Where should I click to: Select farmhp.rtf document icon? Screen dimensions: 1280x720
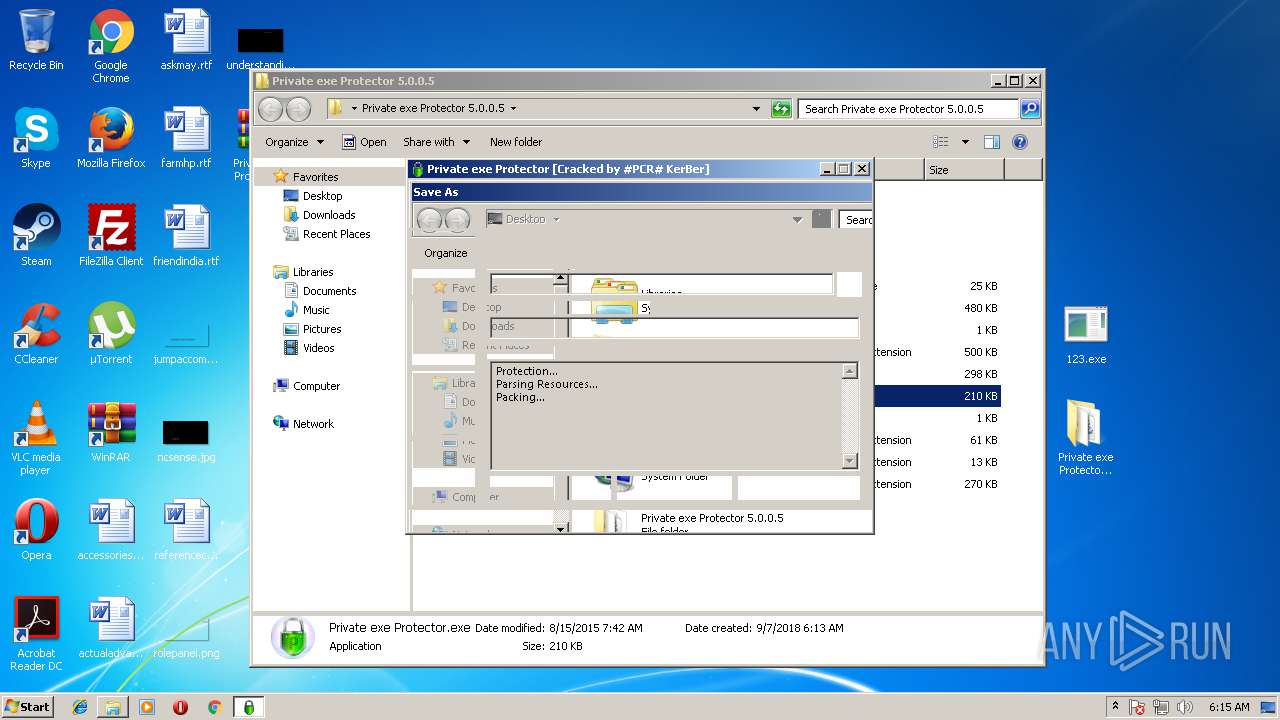186,139
